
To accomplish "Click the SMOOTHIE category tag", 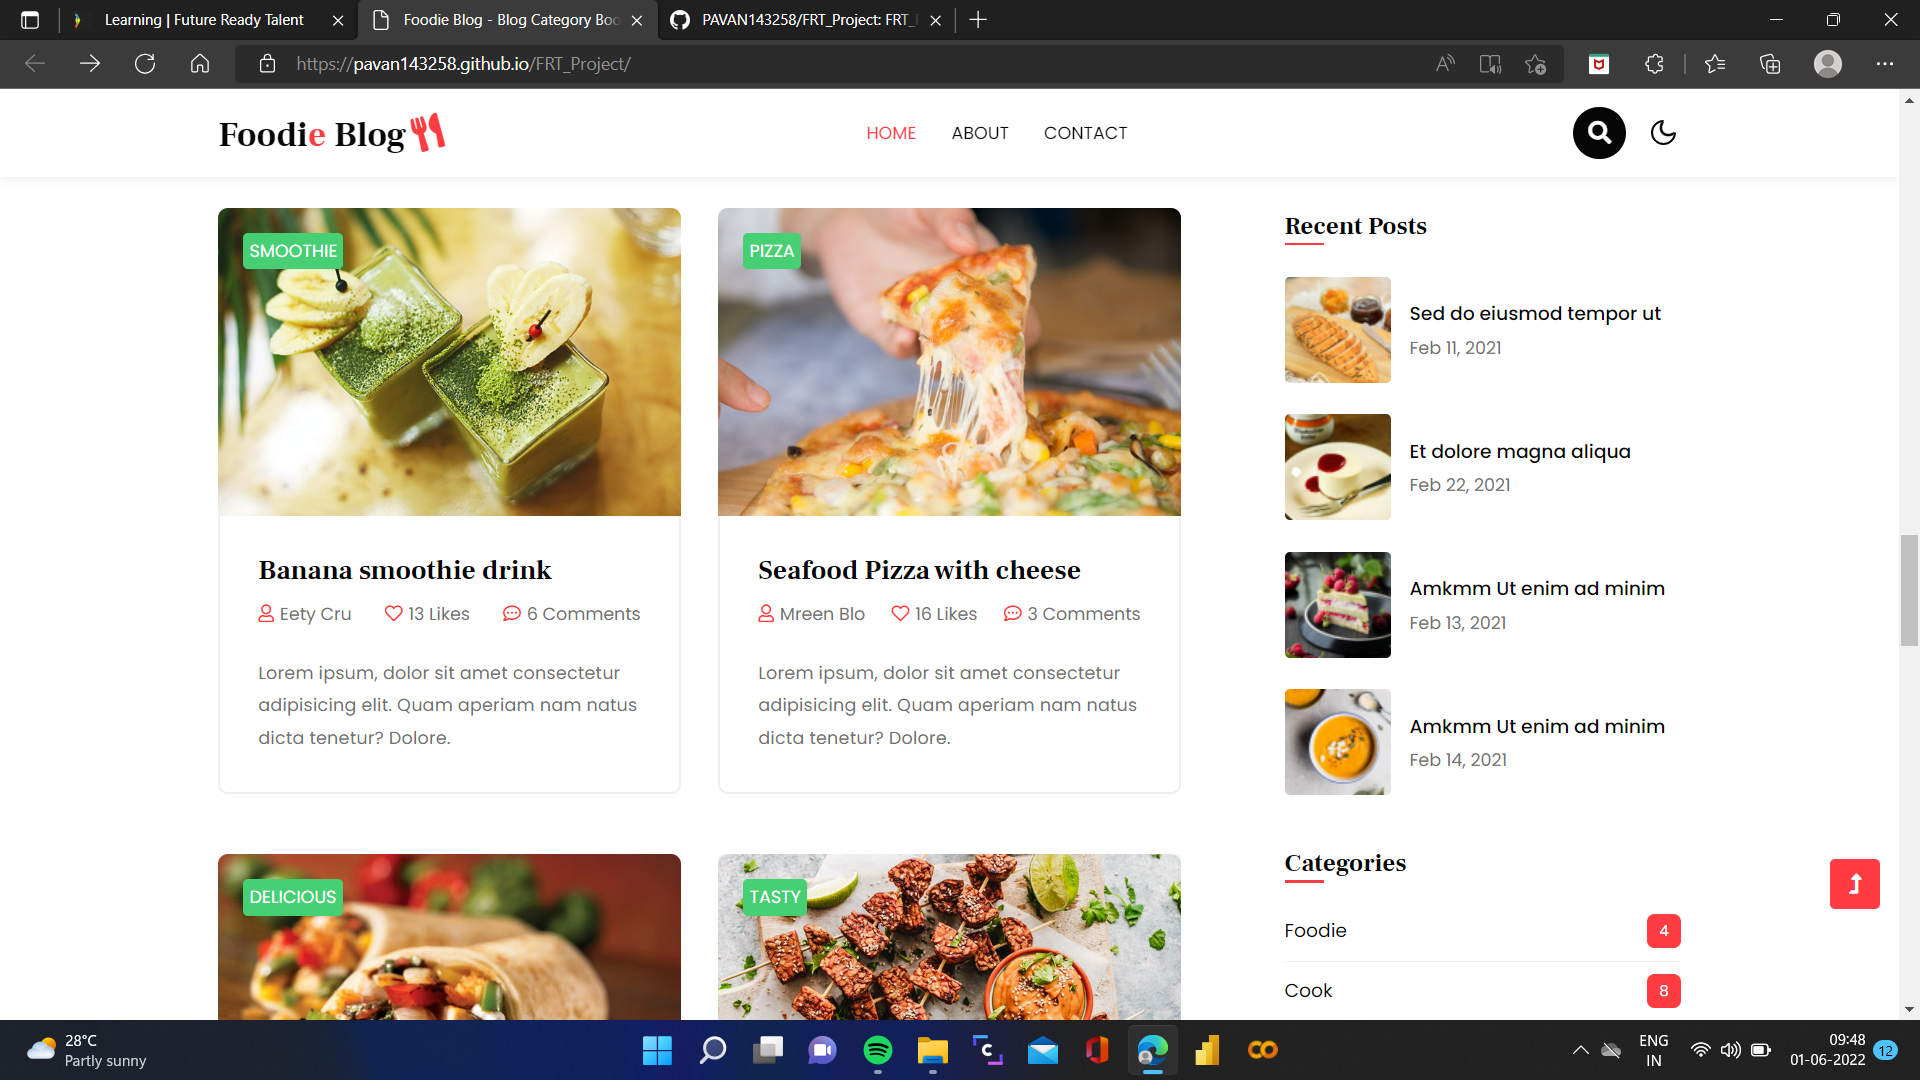I will [x=293, y=251].
